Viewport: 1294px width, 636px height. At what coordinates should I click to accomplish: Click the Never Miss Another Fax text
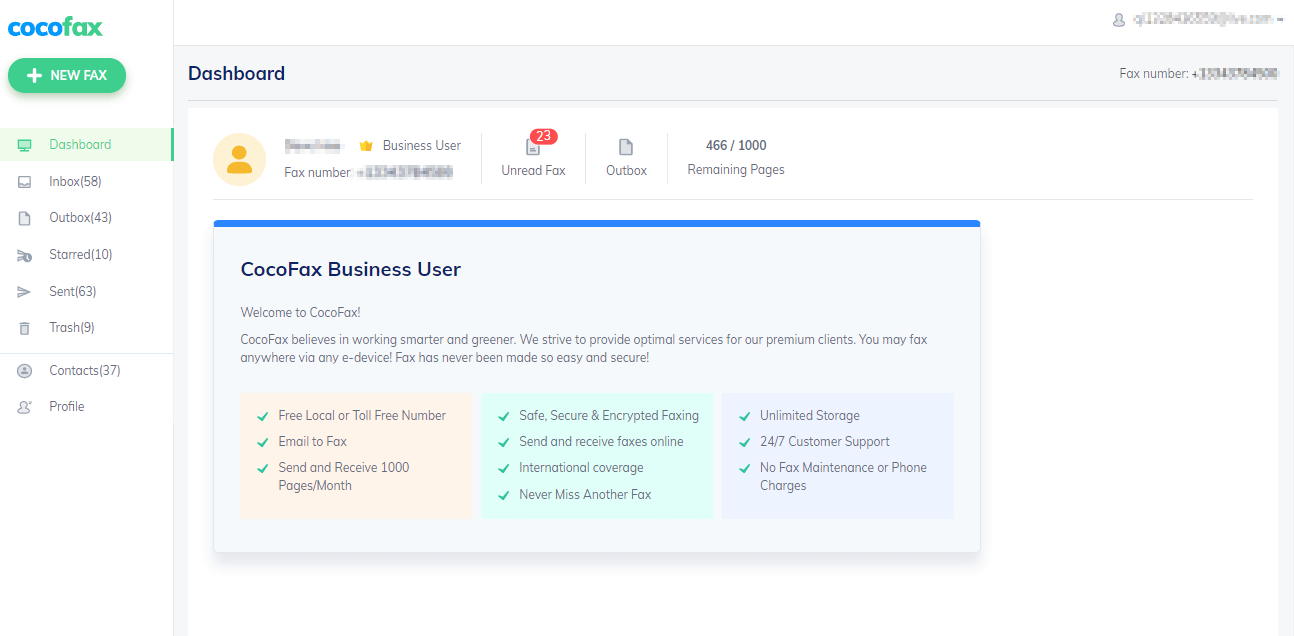[585, 495]
